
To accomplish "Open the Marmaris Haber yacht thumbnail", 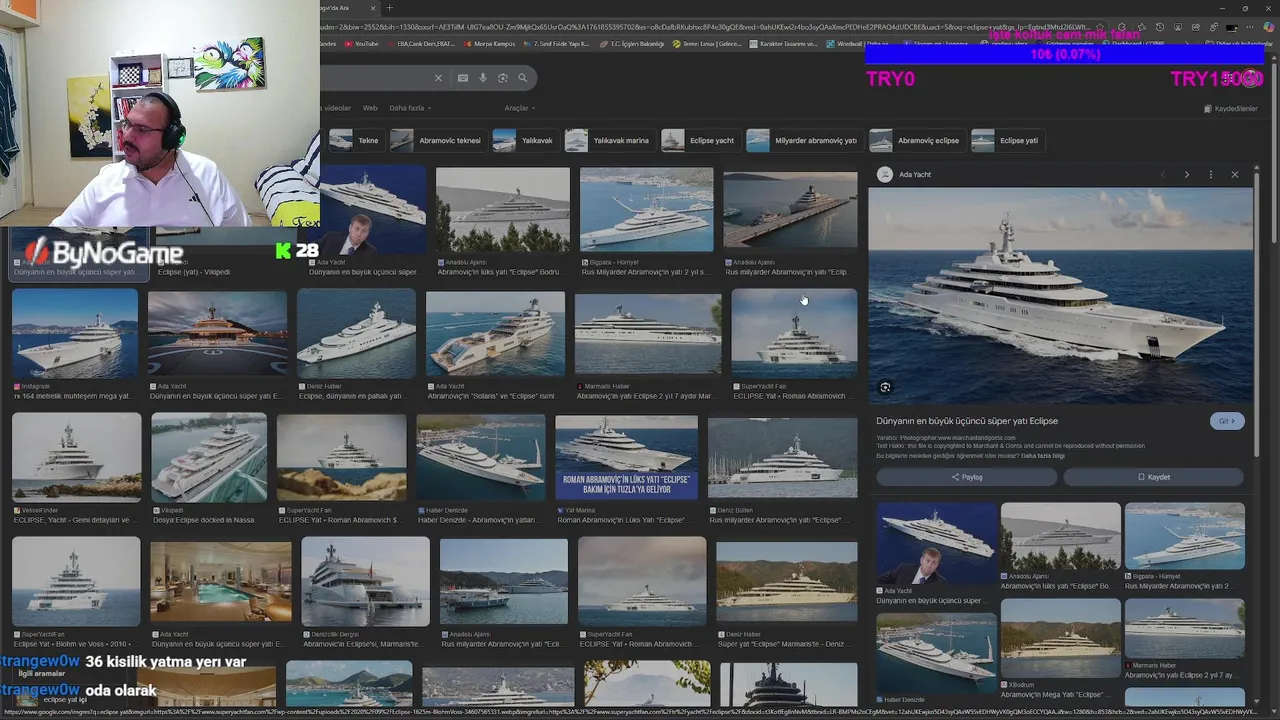I will (648, 333).
